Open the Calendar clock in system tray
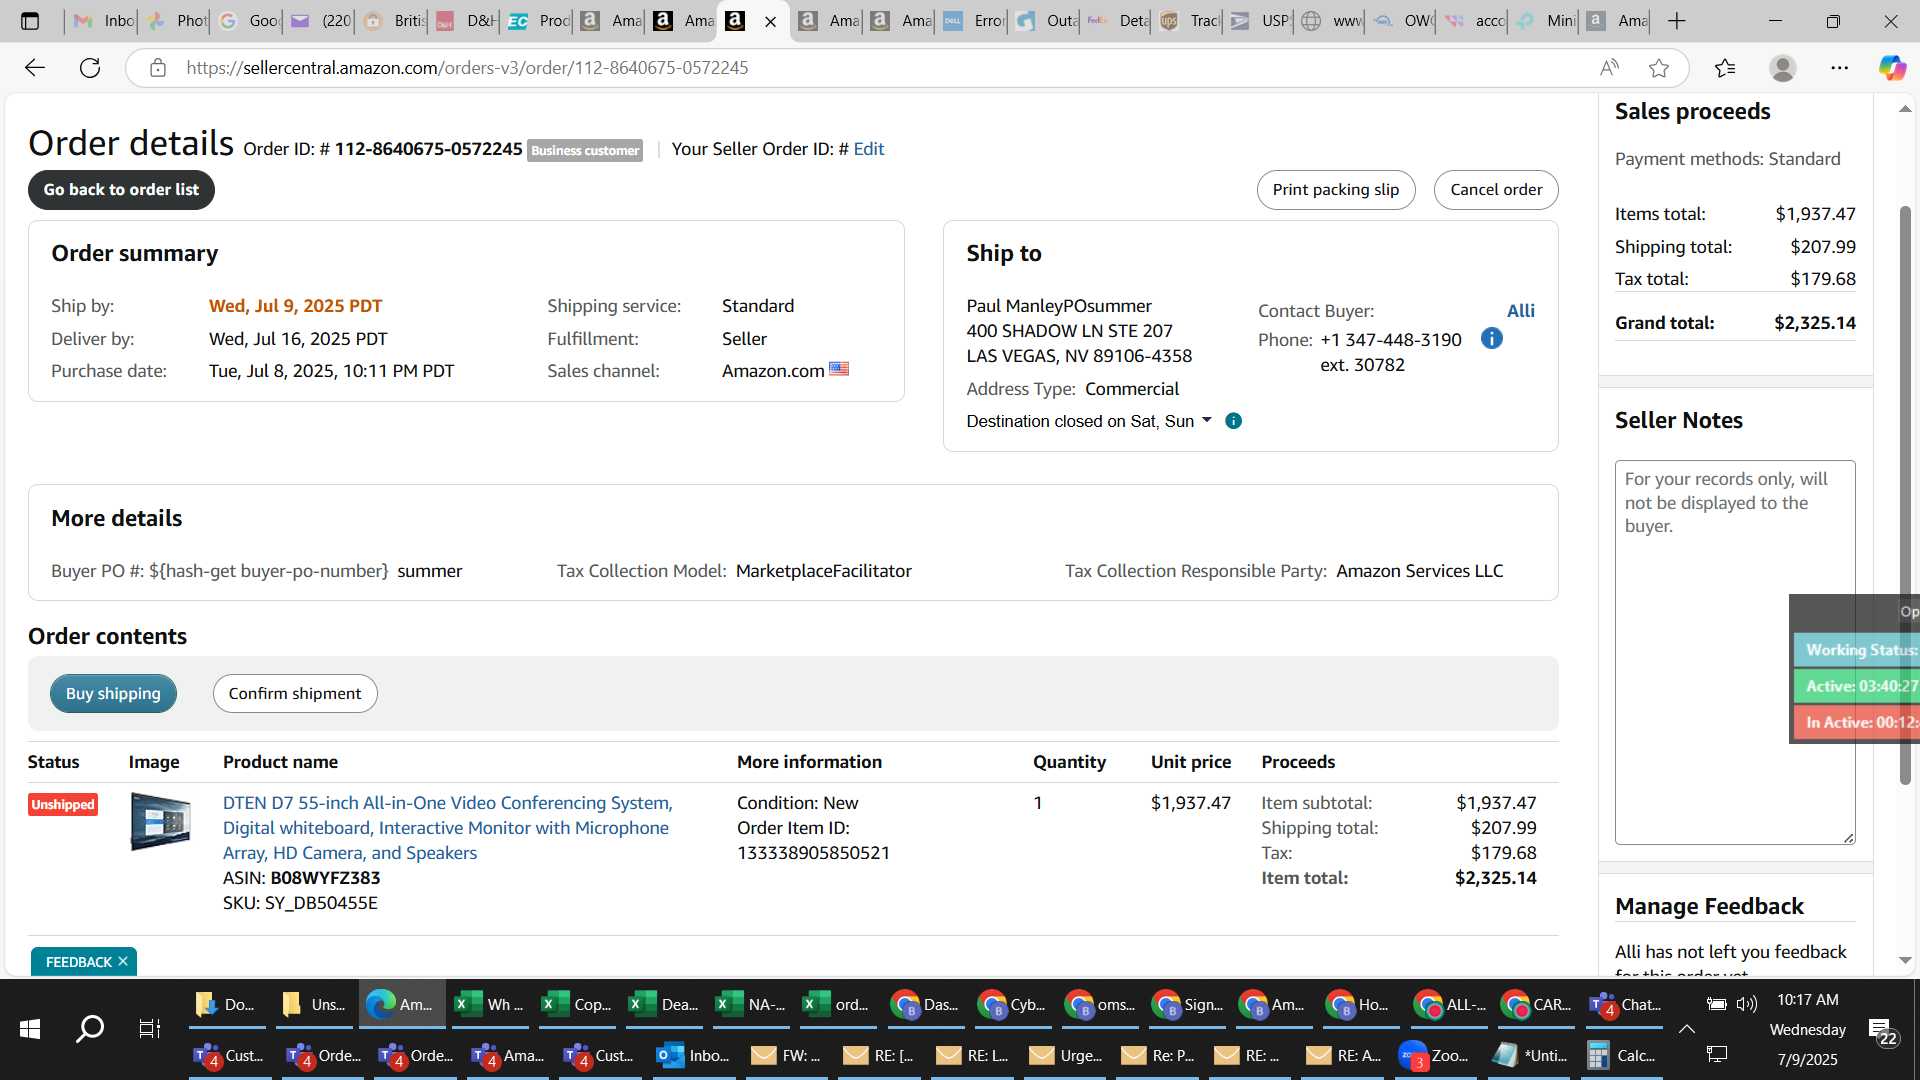This screenshot has height=1080, width=1920. click(1807, 1029)
